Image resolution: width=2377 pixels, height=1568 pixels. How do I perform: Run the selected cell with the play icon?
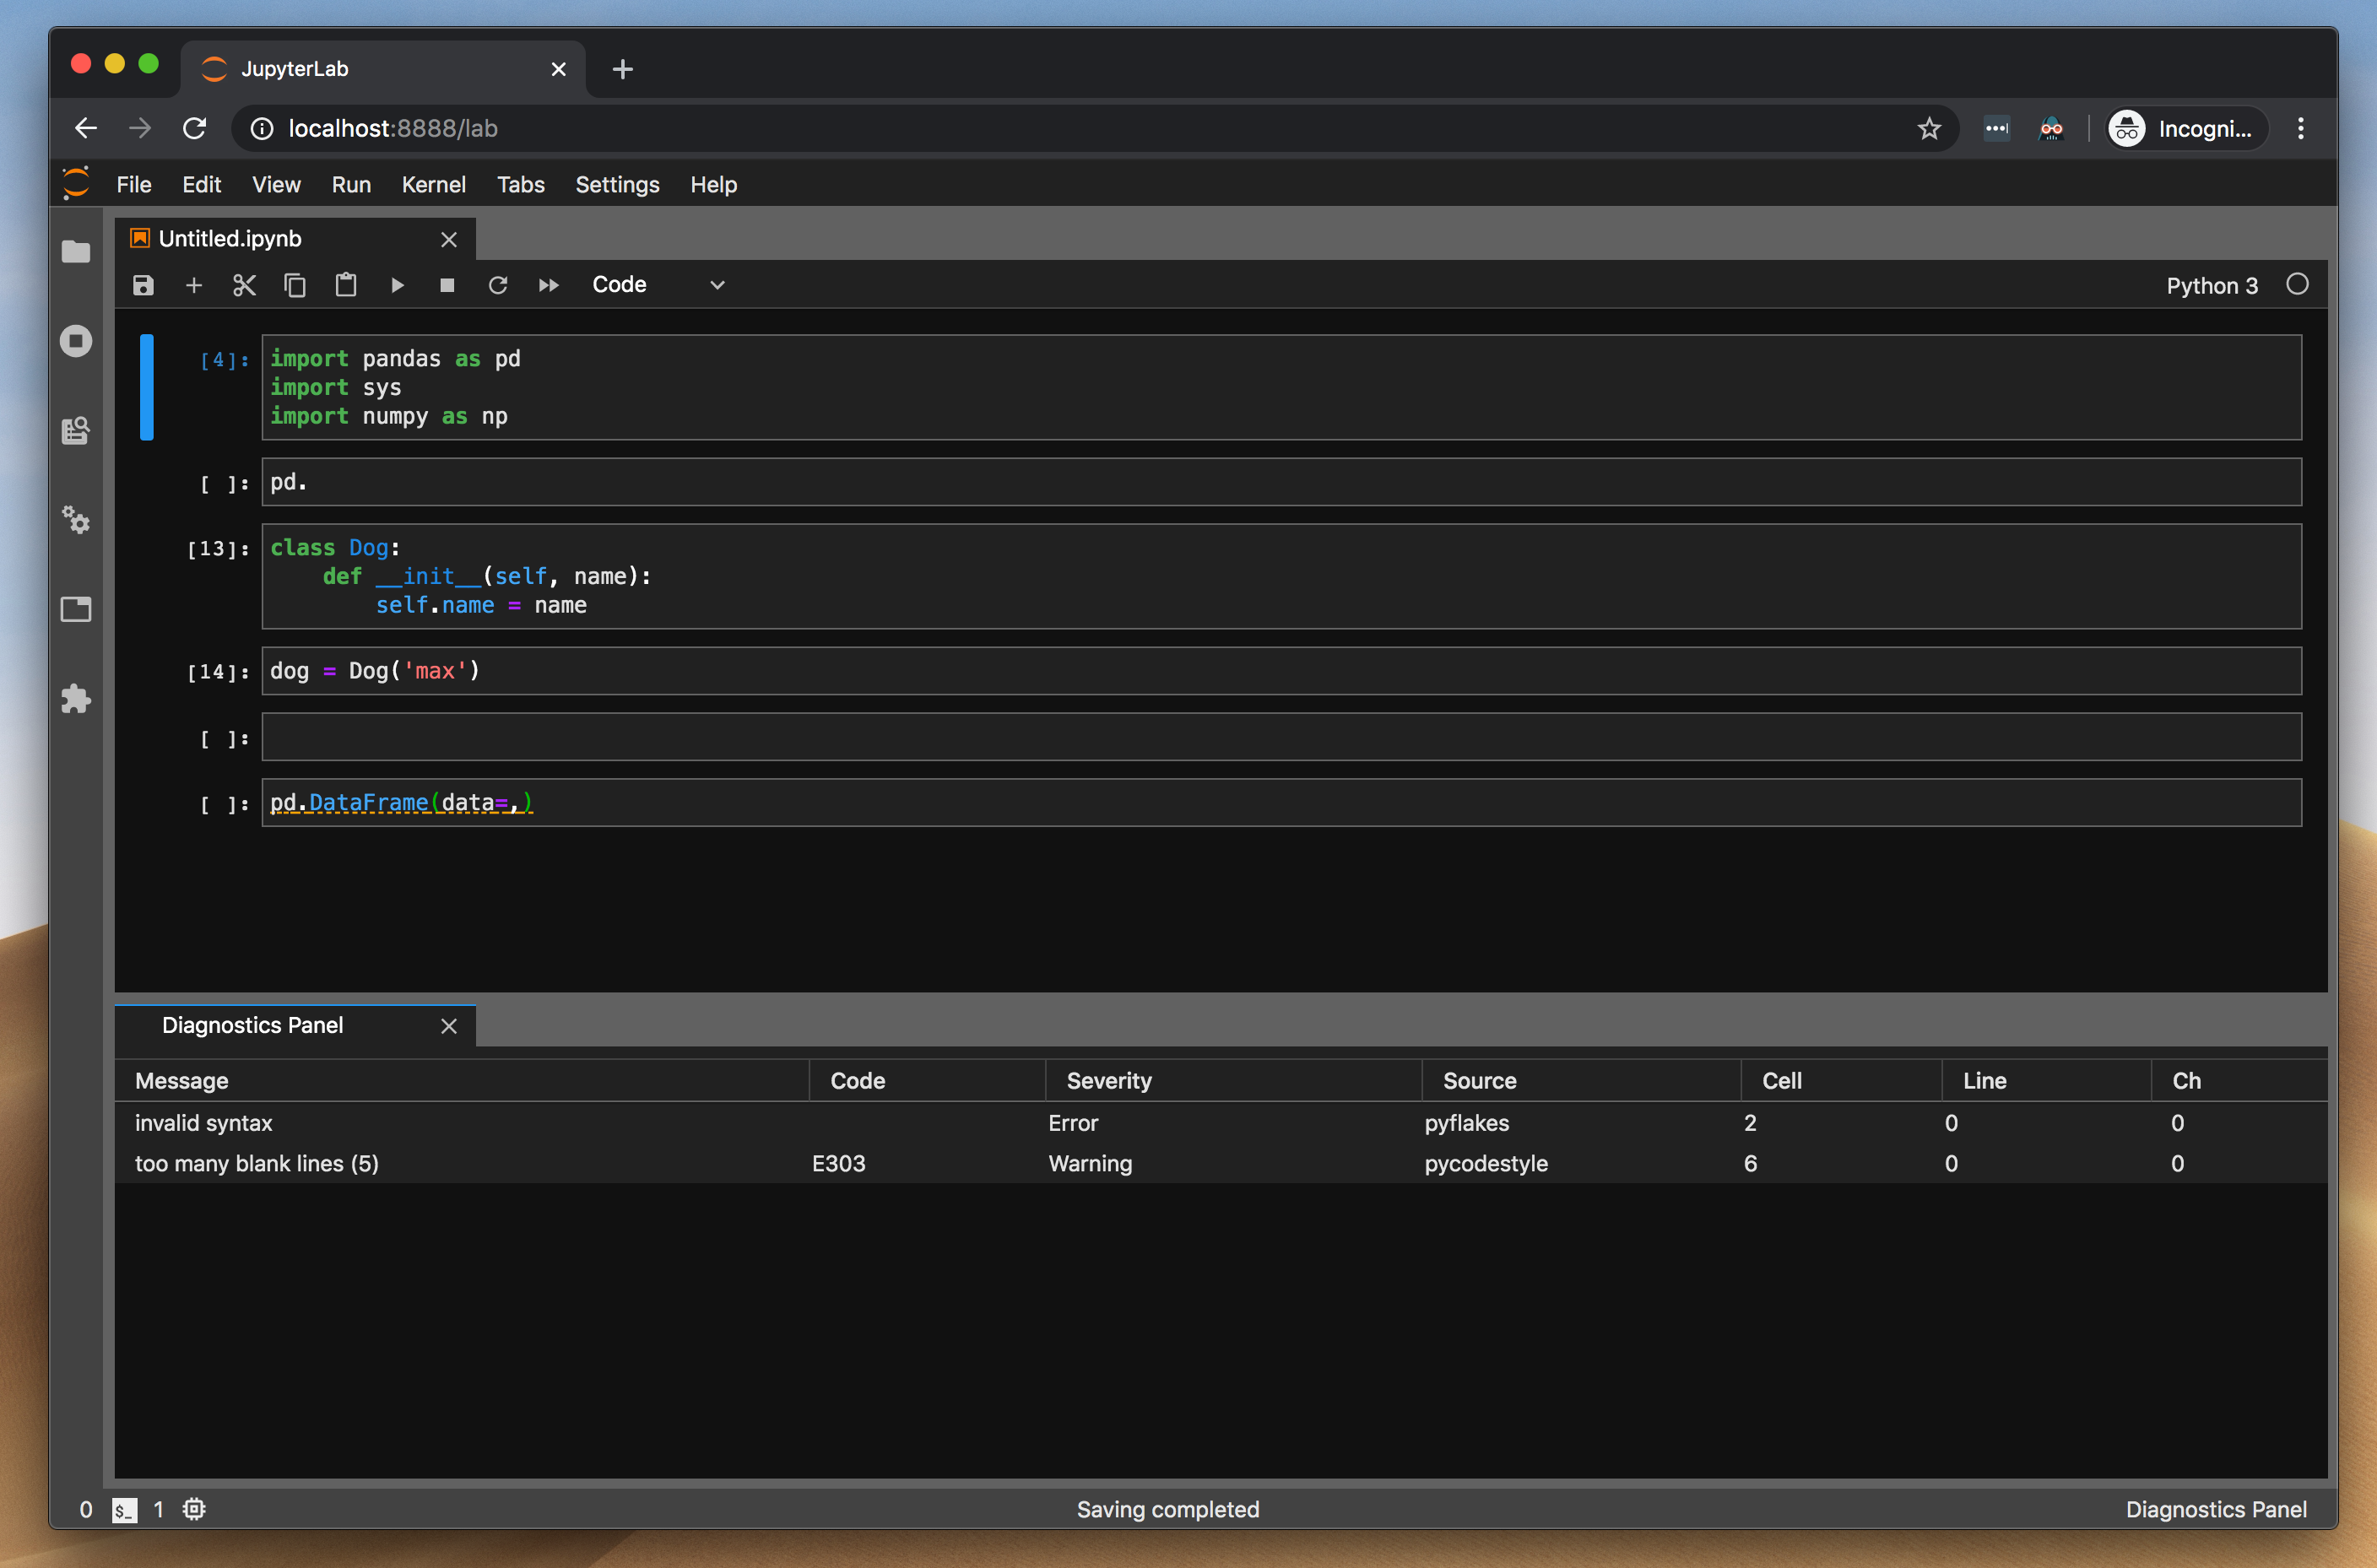click(x=397, y=285)
